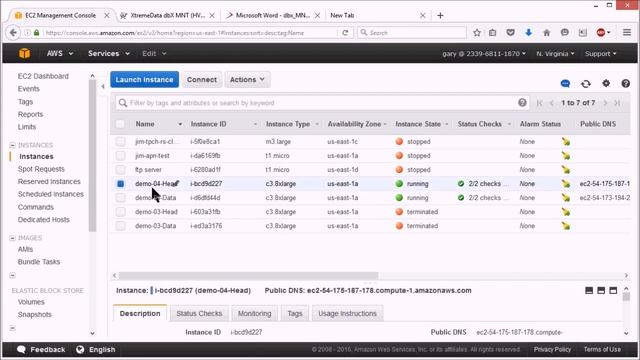Click alarm icon for demo-03-Data row
This screenshot has height=360, width=640.
[x=566, y=226]
